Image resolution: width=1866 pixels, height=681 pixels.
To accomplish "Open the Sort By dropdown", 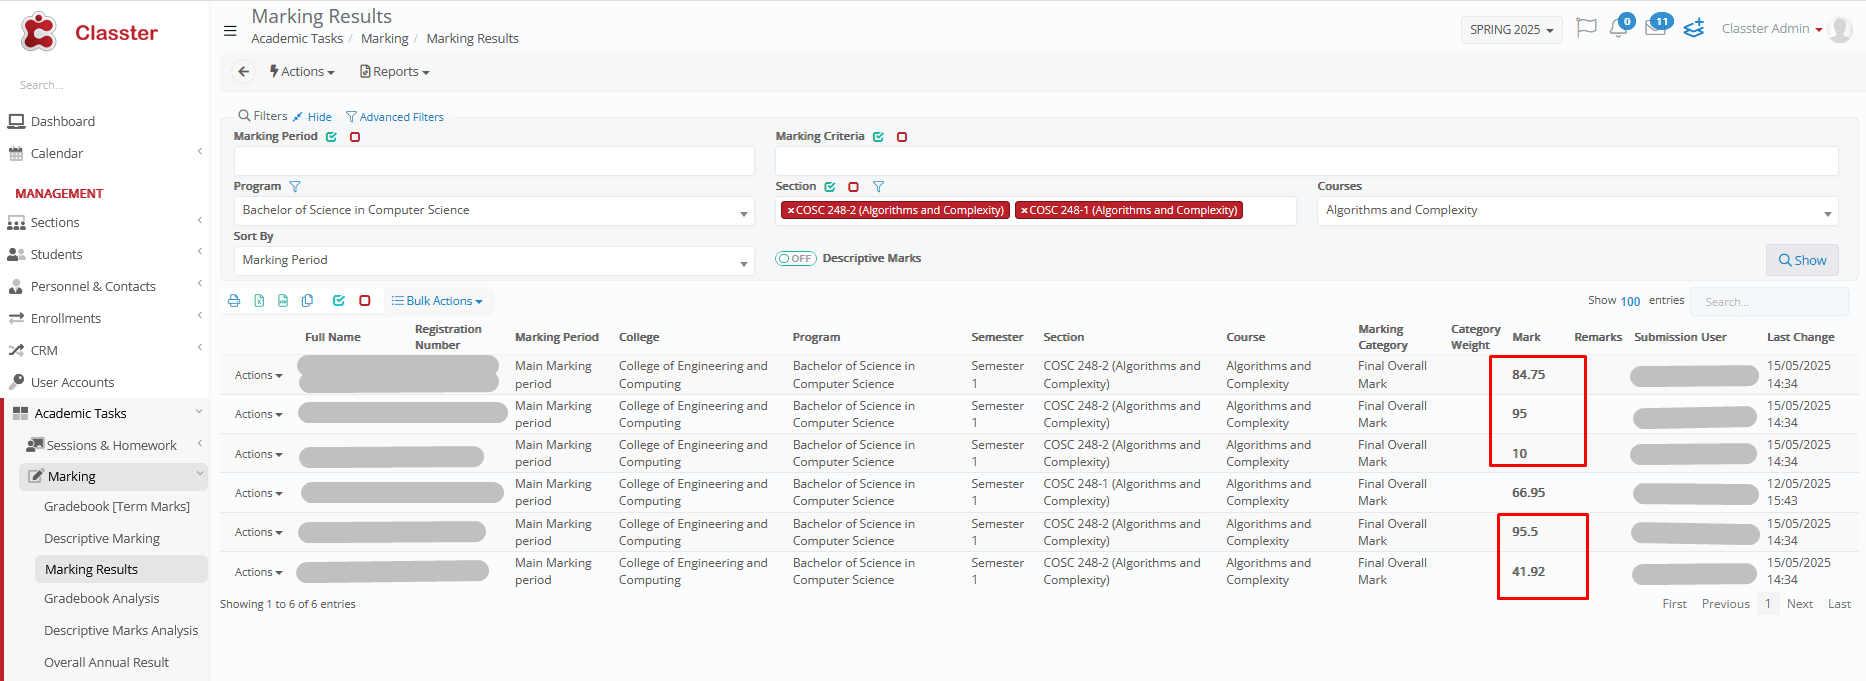I will 494,261.
